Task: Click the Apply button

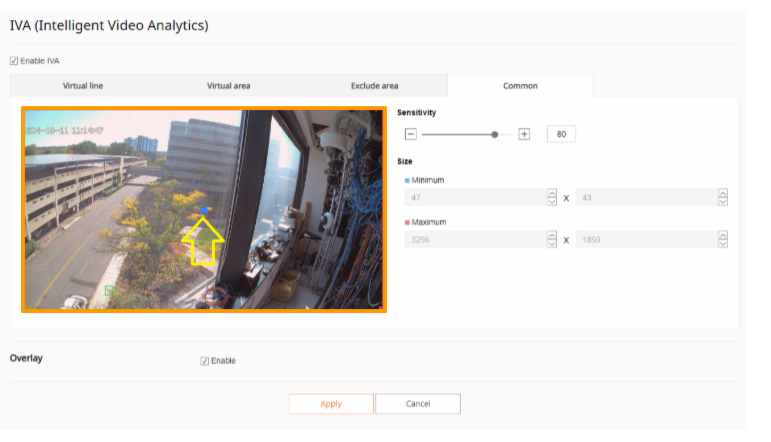Action: pyautogui.click(x=331, y=404)
